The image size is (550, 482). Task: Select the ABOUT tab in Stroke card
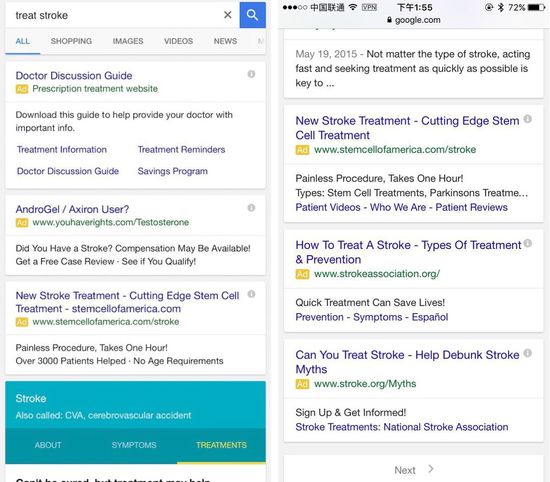(x=48, y=445)
